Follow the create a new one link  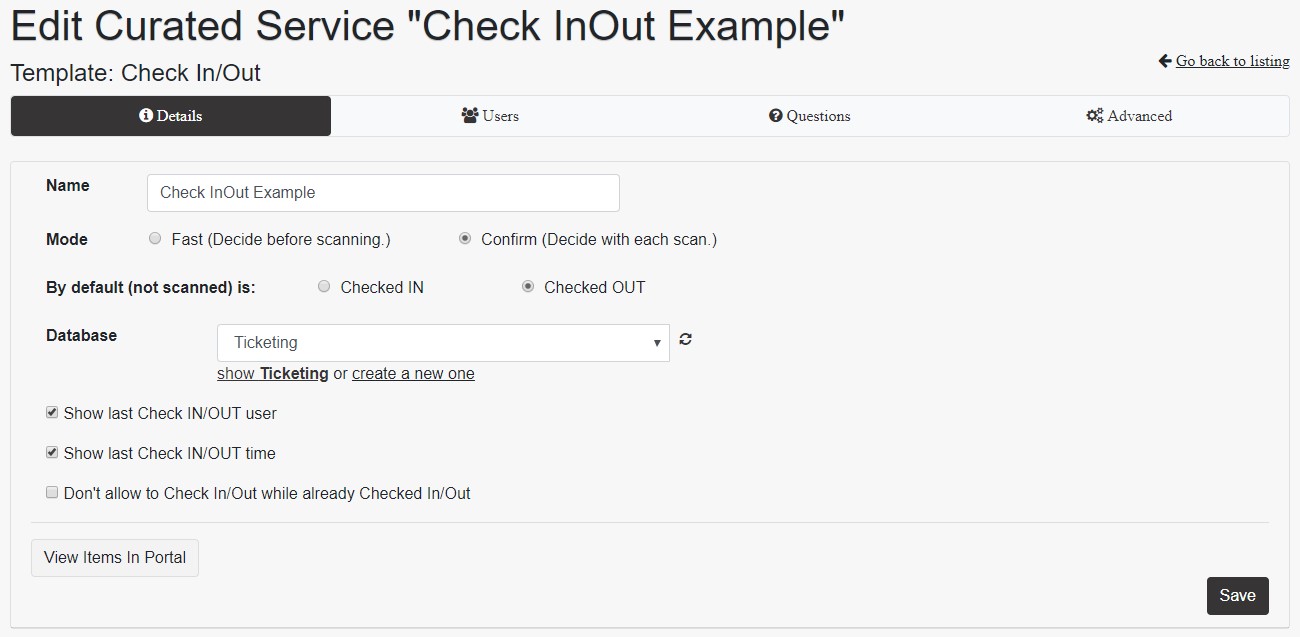click(x=413, y=373)
